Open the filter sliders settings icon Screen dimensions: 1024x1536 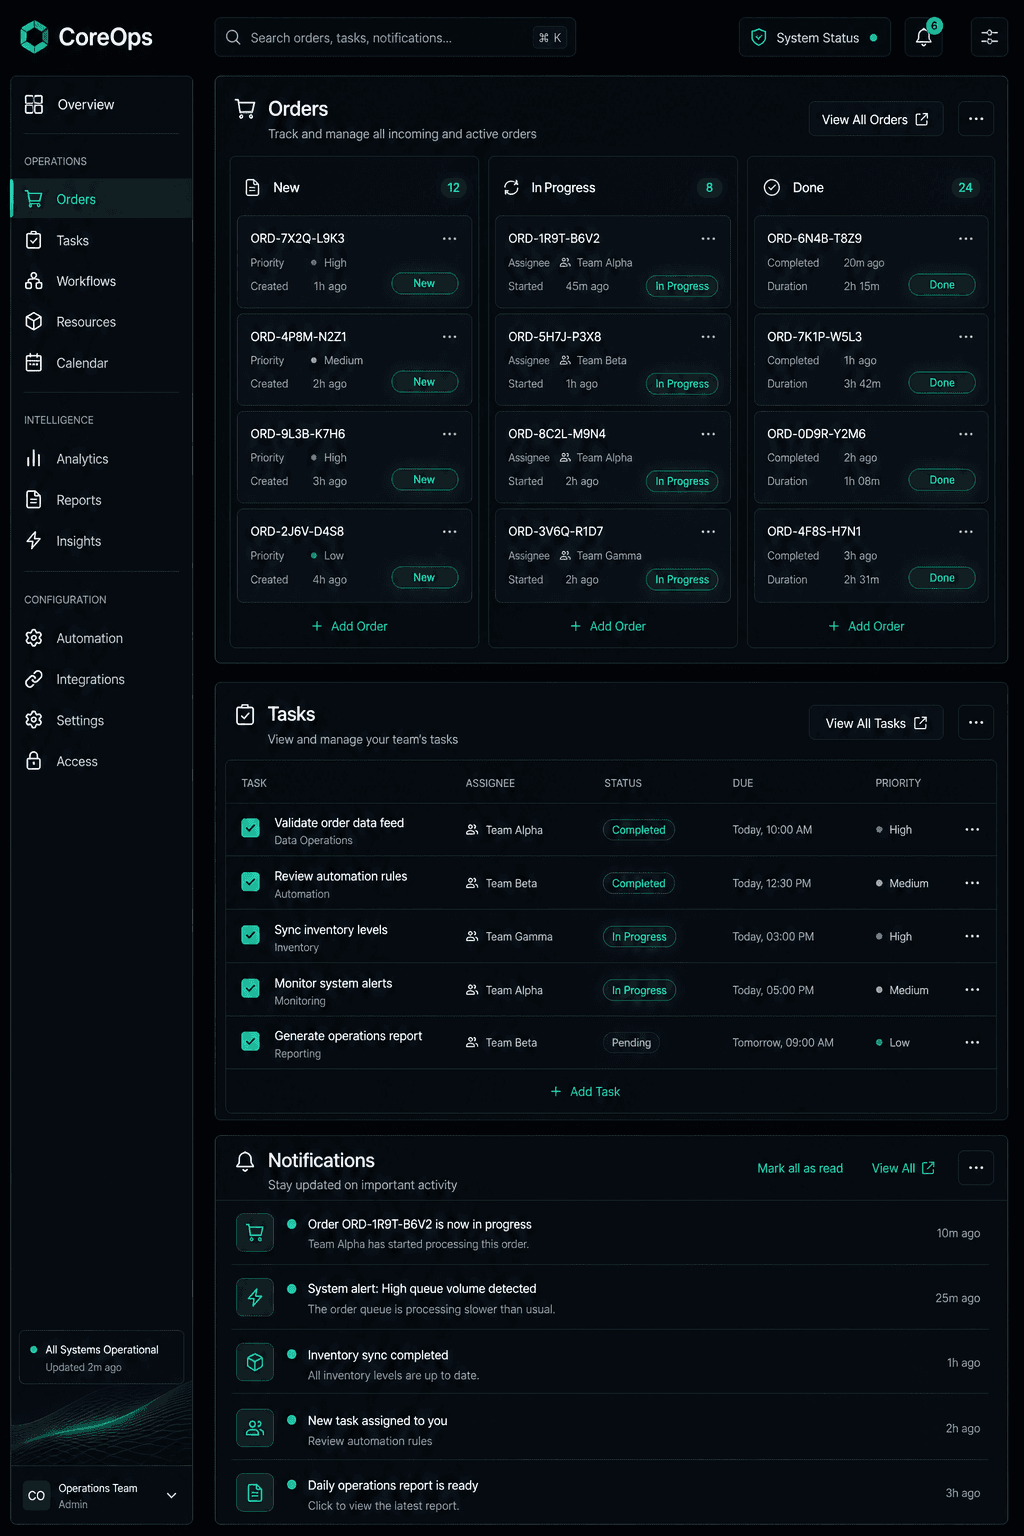(x=989, y=37)
